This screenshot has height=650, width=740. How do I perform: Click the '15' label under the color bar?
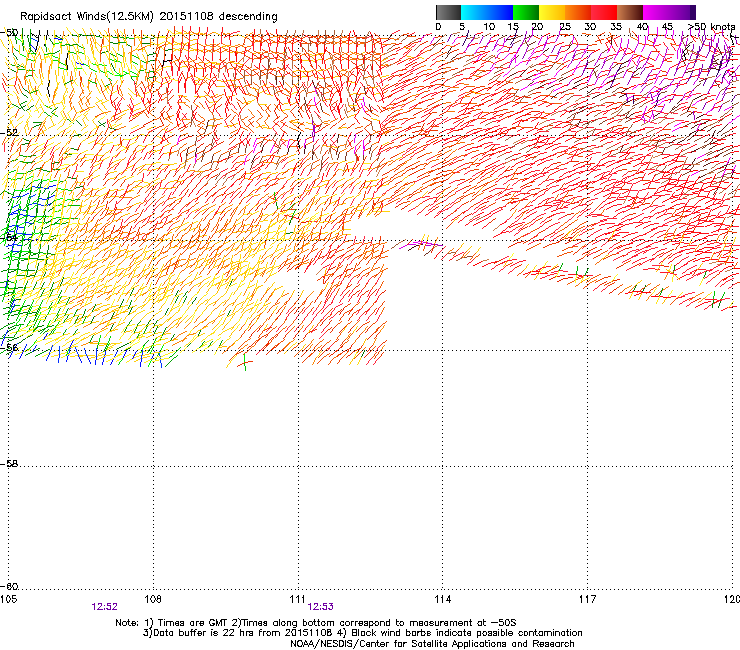(x=513, y=27)
